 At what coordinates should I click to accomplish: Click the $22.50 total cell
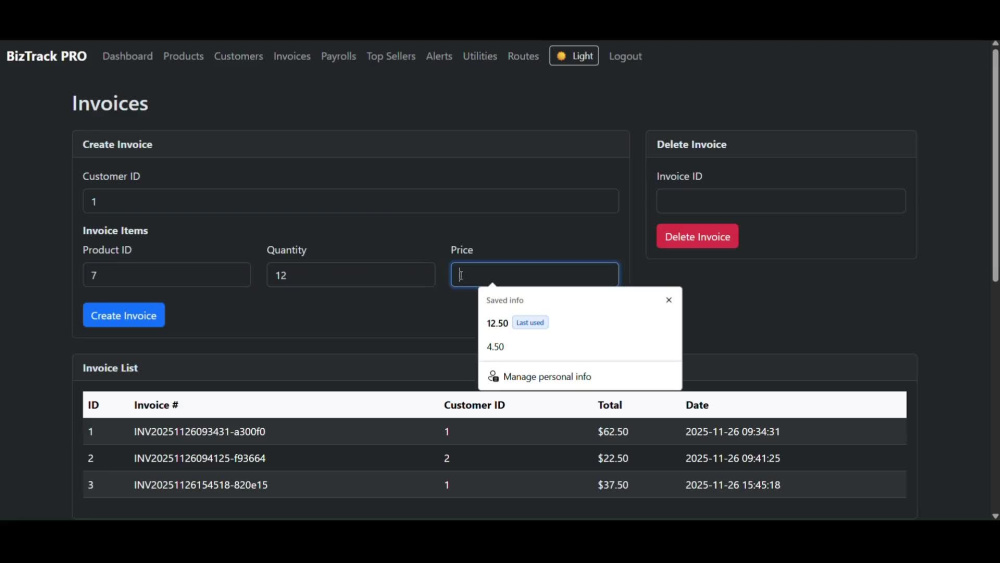pos(613,458)
